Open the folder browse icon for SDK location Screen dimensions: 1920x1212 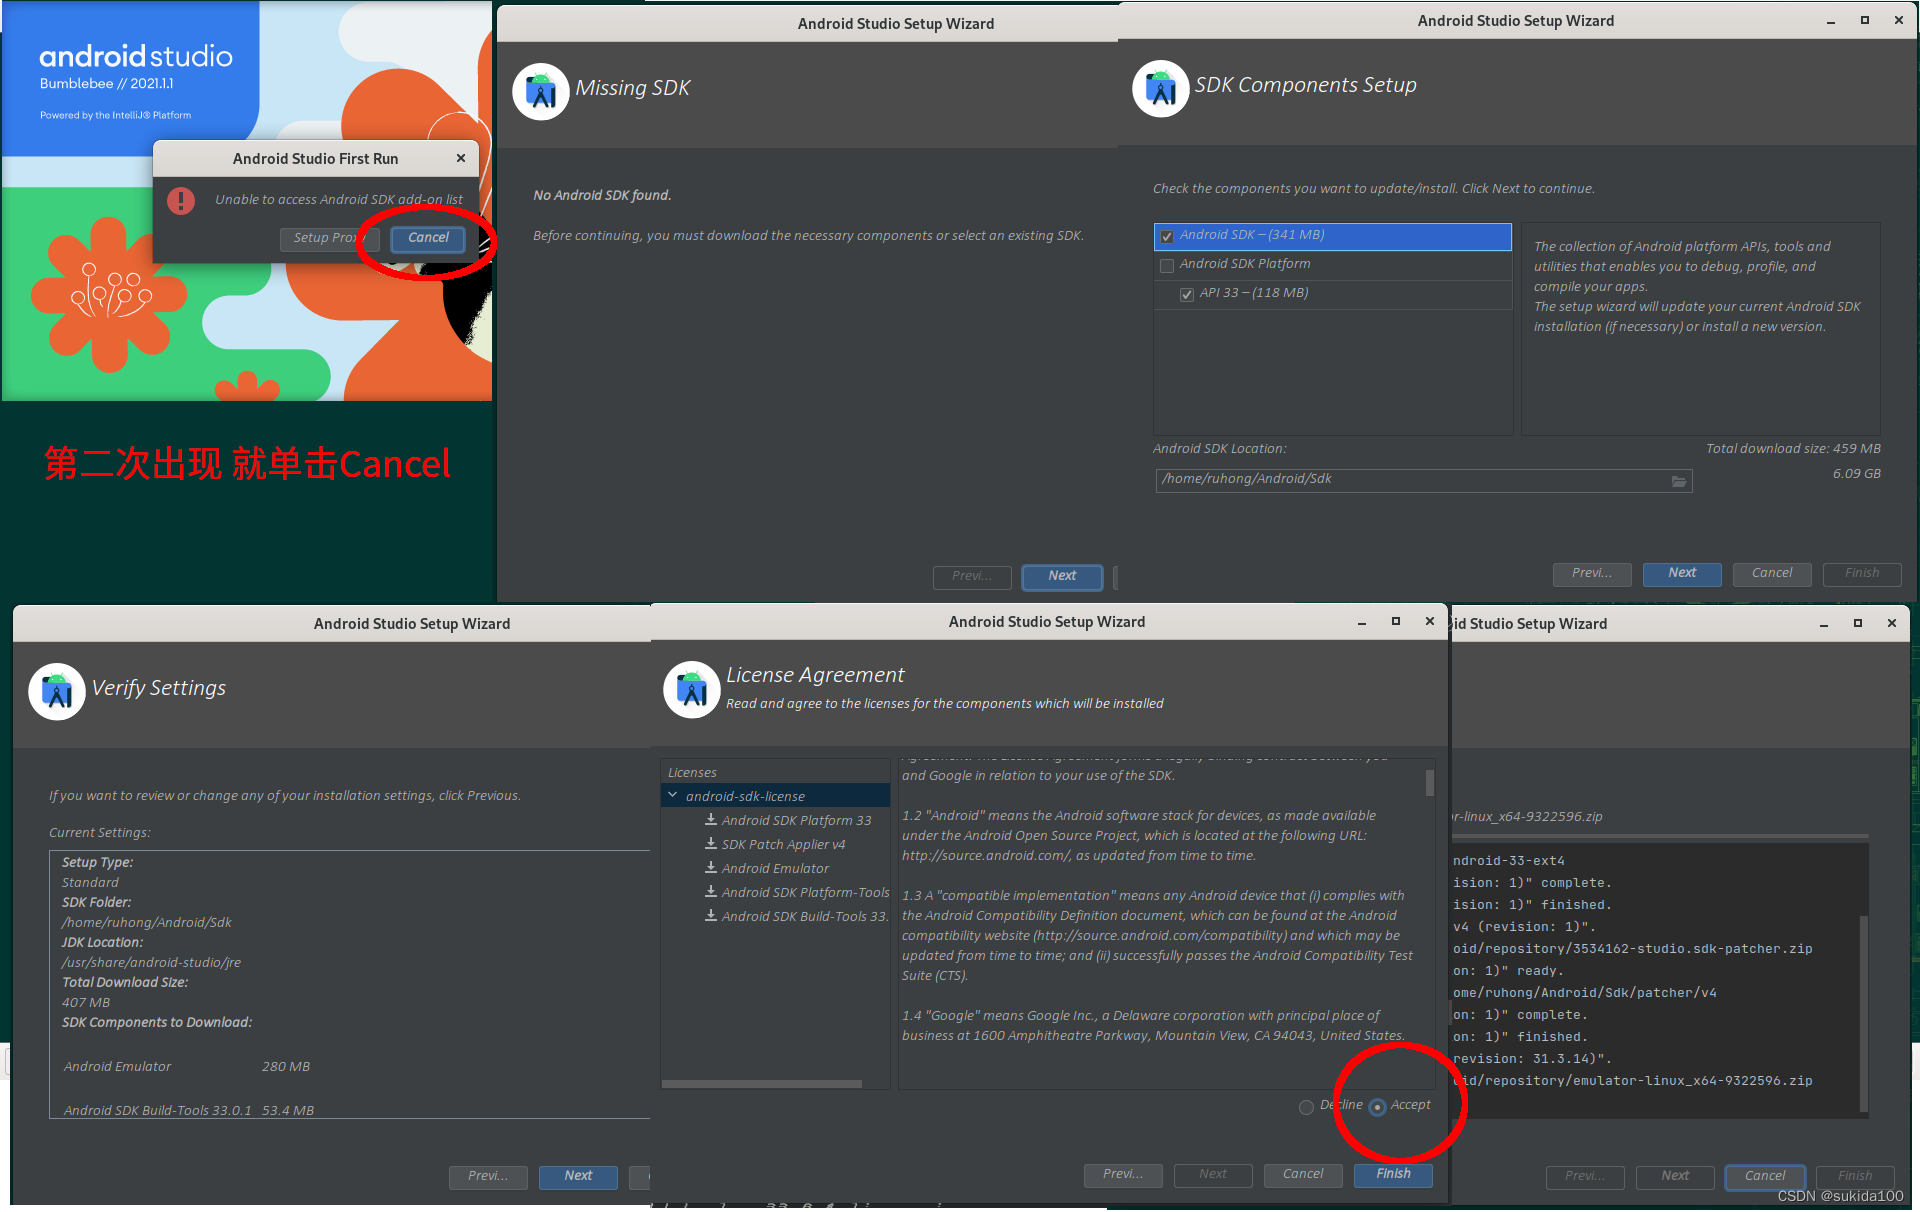click(1679, 481)
